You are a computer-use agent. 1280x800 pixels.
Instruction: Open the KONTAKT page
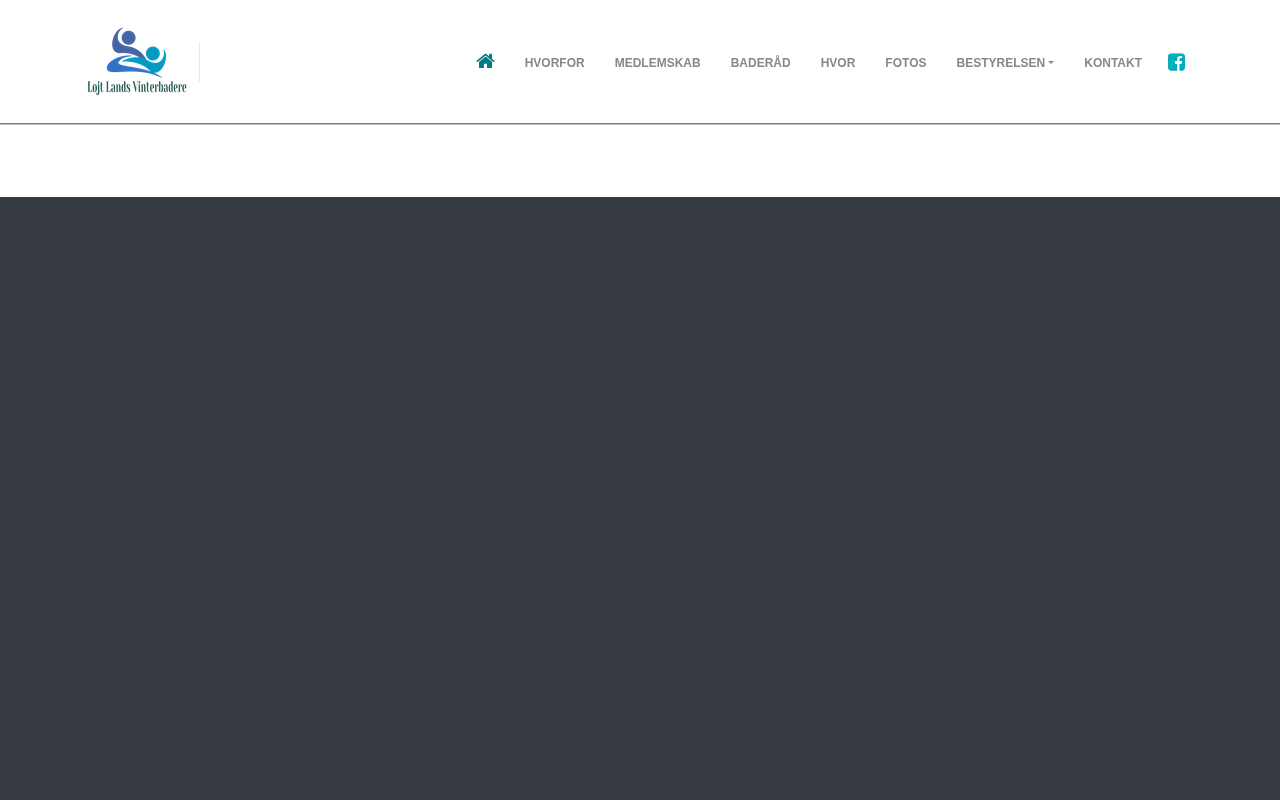pos(1113,63)
